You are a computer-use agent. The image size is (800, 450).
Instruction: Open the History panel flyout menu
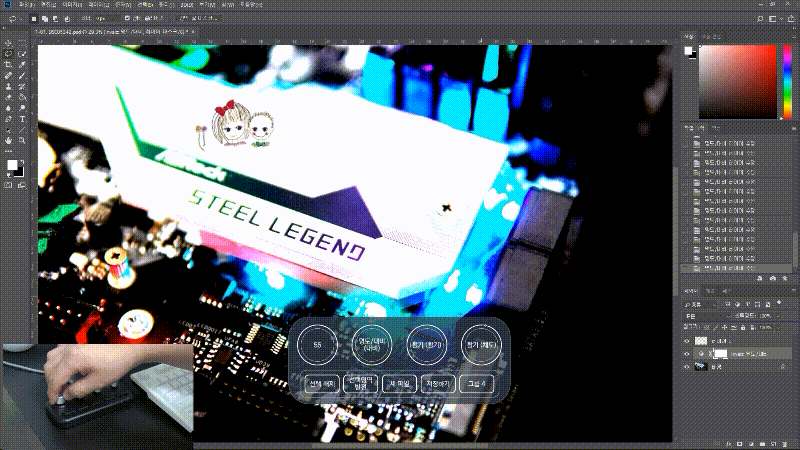[794, 129]
